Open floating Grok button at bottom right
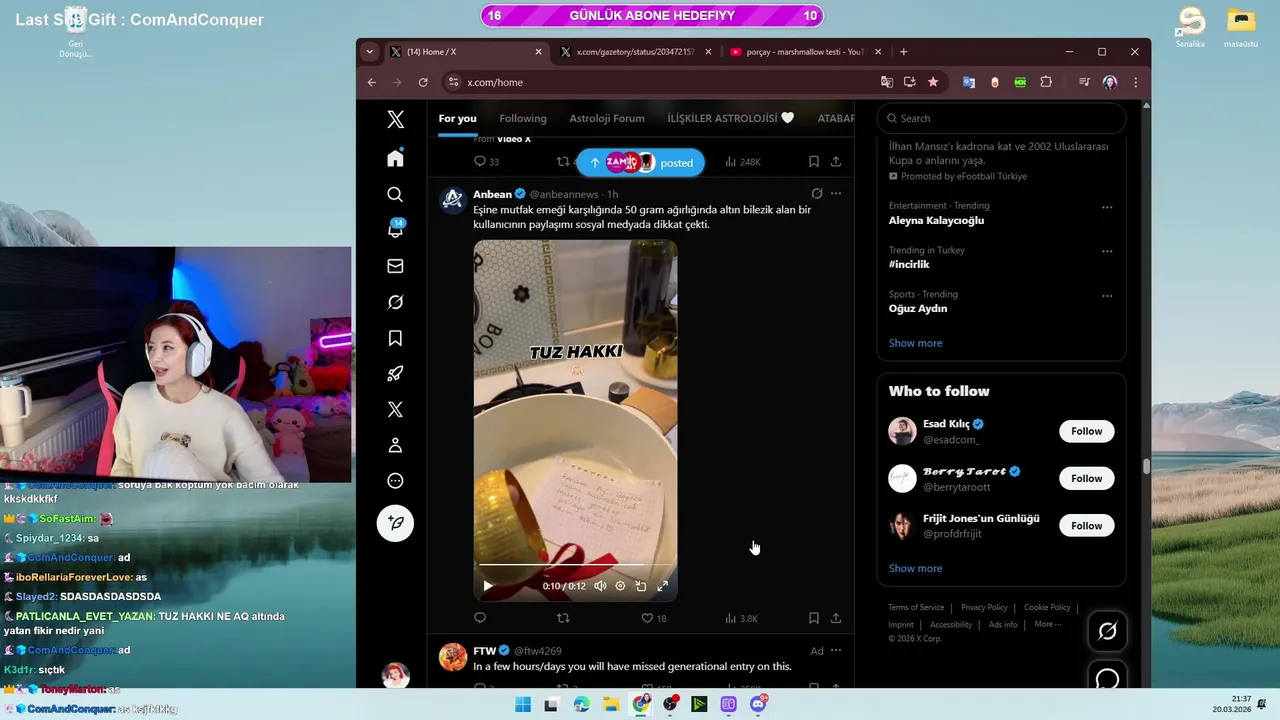Viewport: 1280px width, 720px height. 1107,631
